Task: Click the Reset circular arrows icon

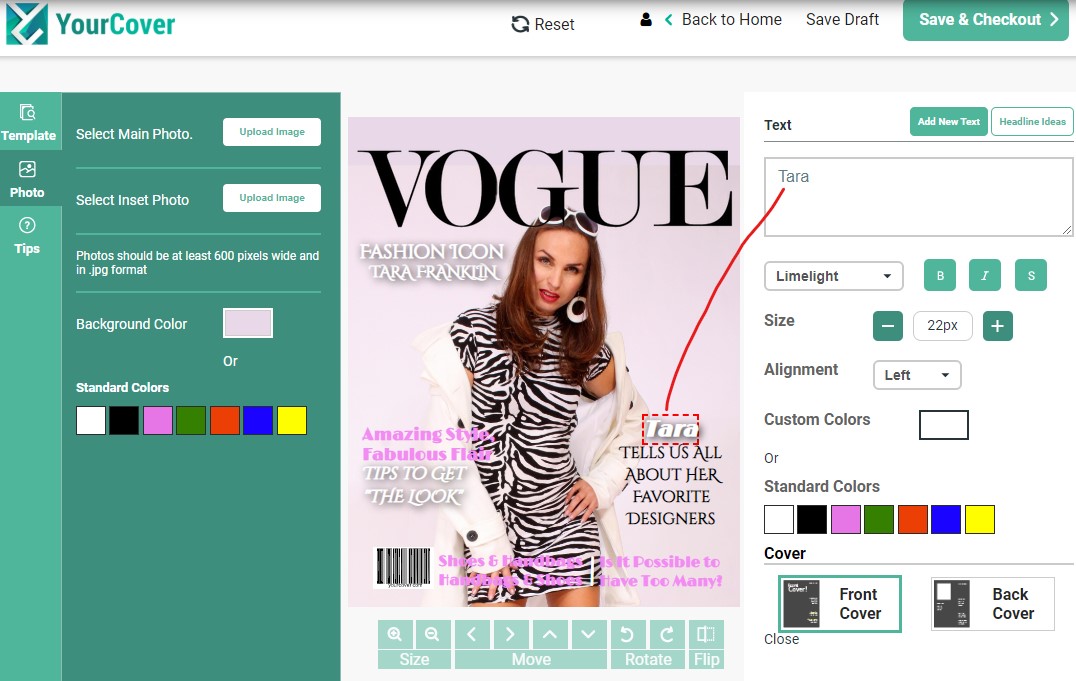Action: point(520,25)
